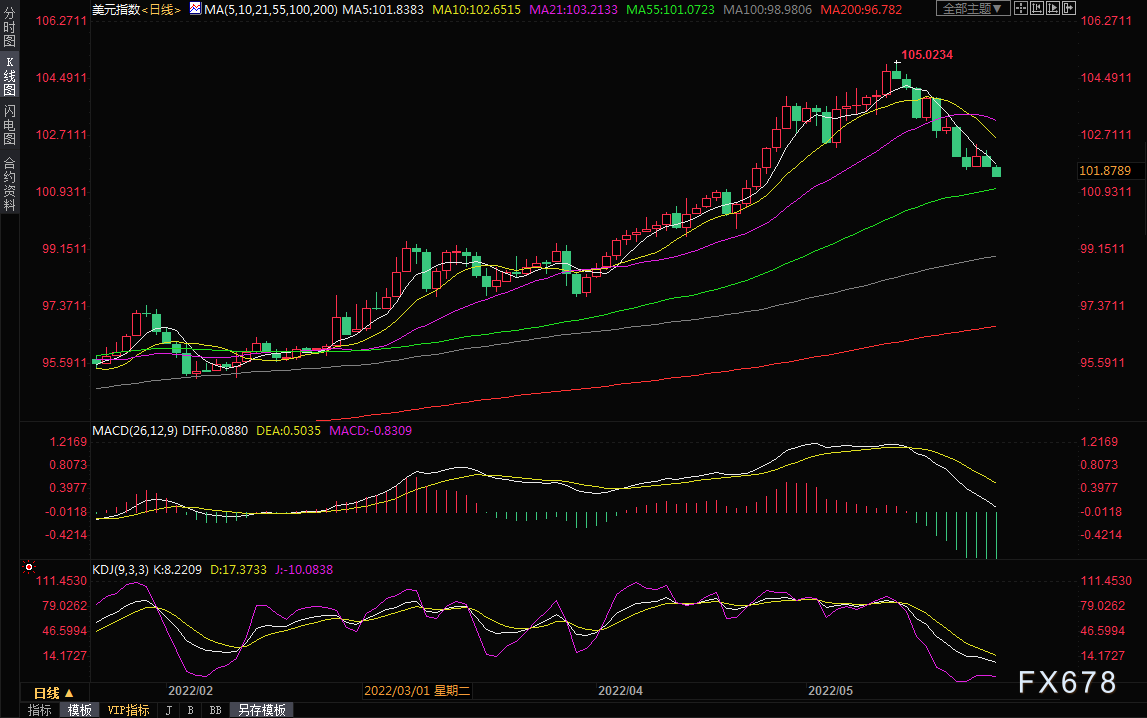Click the 105.0234 high price marker
This screenshot has width=1147, height=718.
pyautogui.click(x=927, y=55)
